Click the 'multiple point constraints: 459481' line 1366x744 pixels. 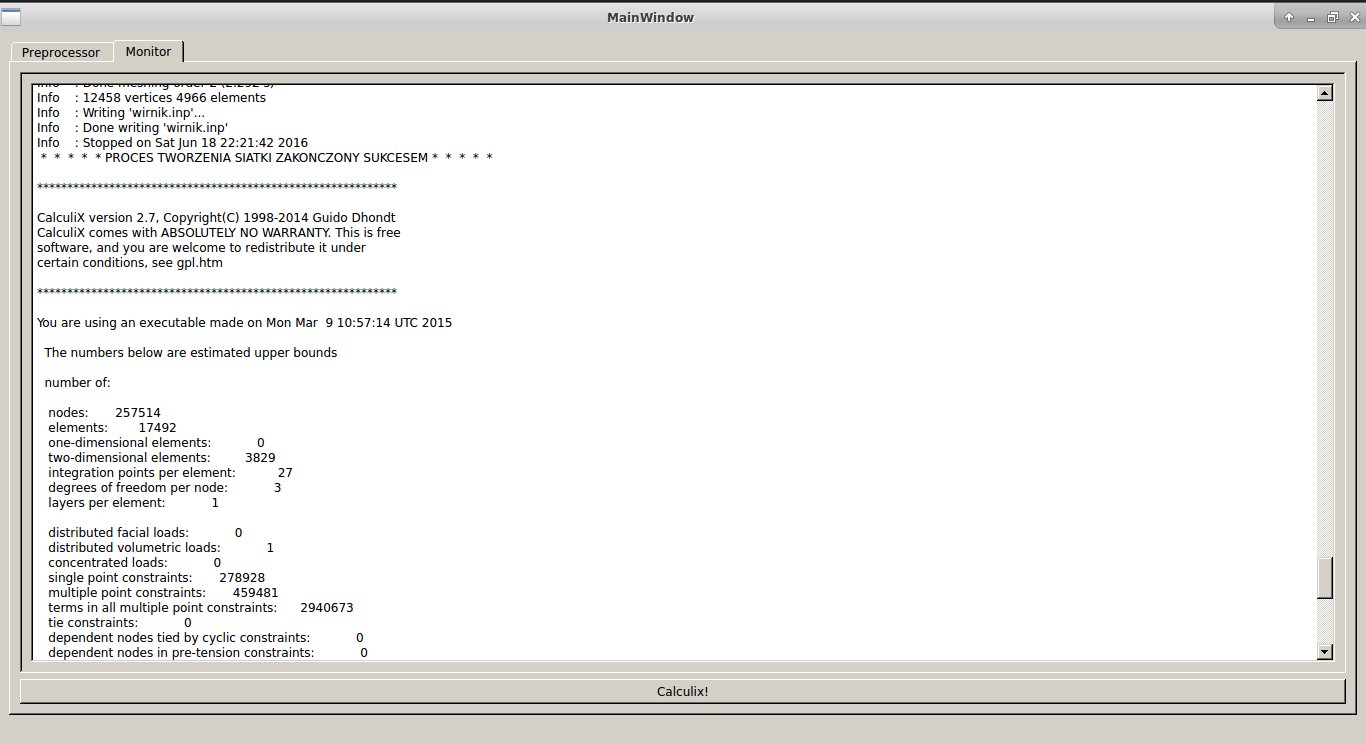coord(163,593)
